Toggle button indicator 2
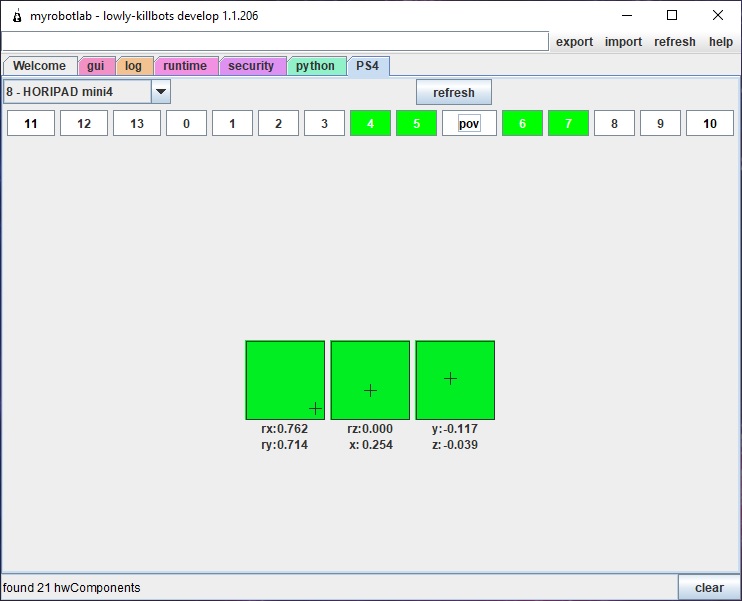The height and width of the screenshot is (601, 742). pos(278,124)
